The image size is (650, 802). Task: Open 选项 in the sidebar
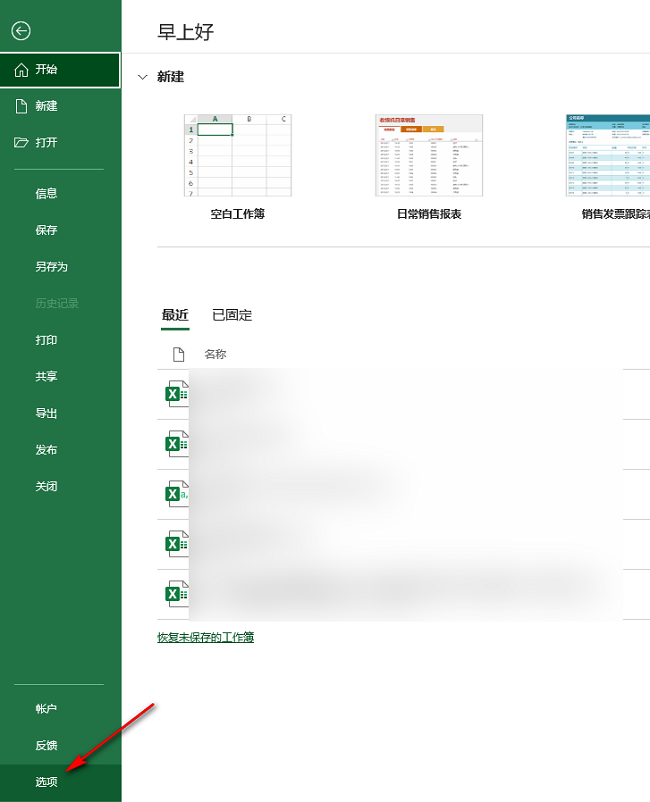(47, 782)
